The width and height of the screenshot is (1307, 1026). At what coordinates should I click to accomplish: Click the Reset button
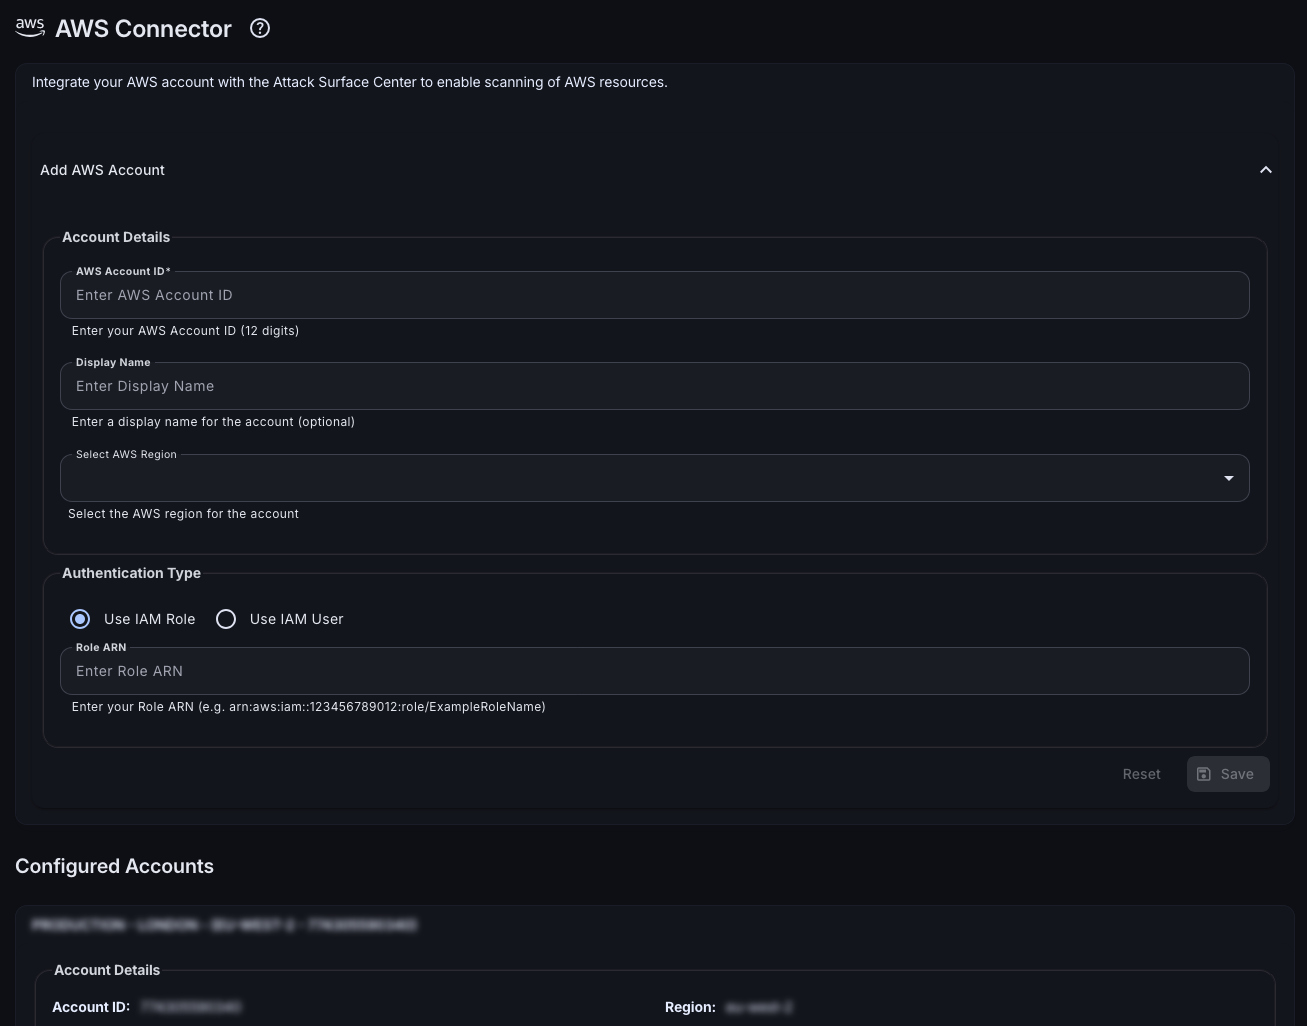[1141, 774]
